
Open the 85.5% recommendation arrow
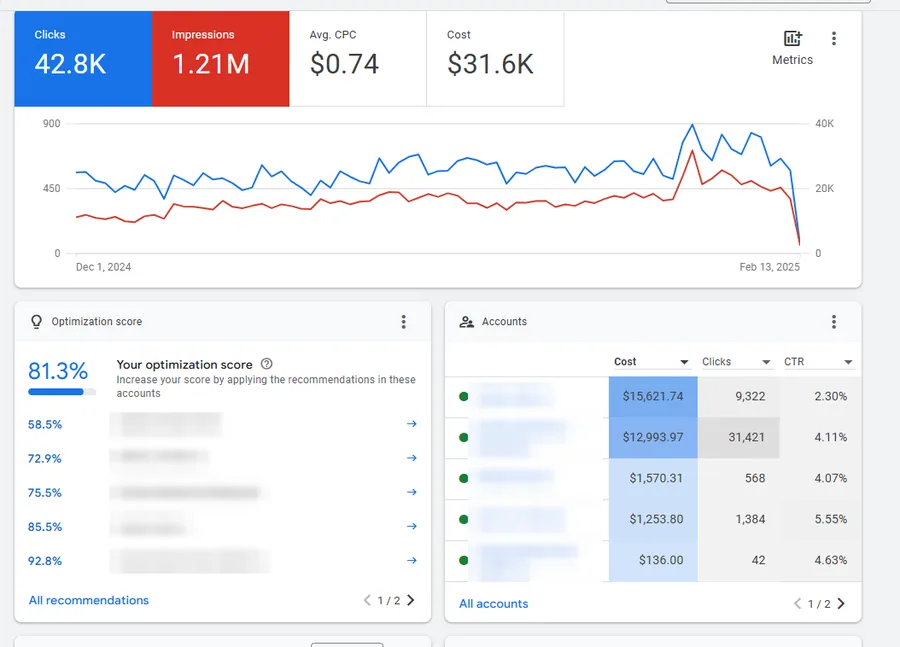pyautogui.click(x=412, y=526)
